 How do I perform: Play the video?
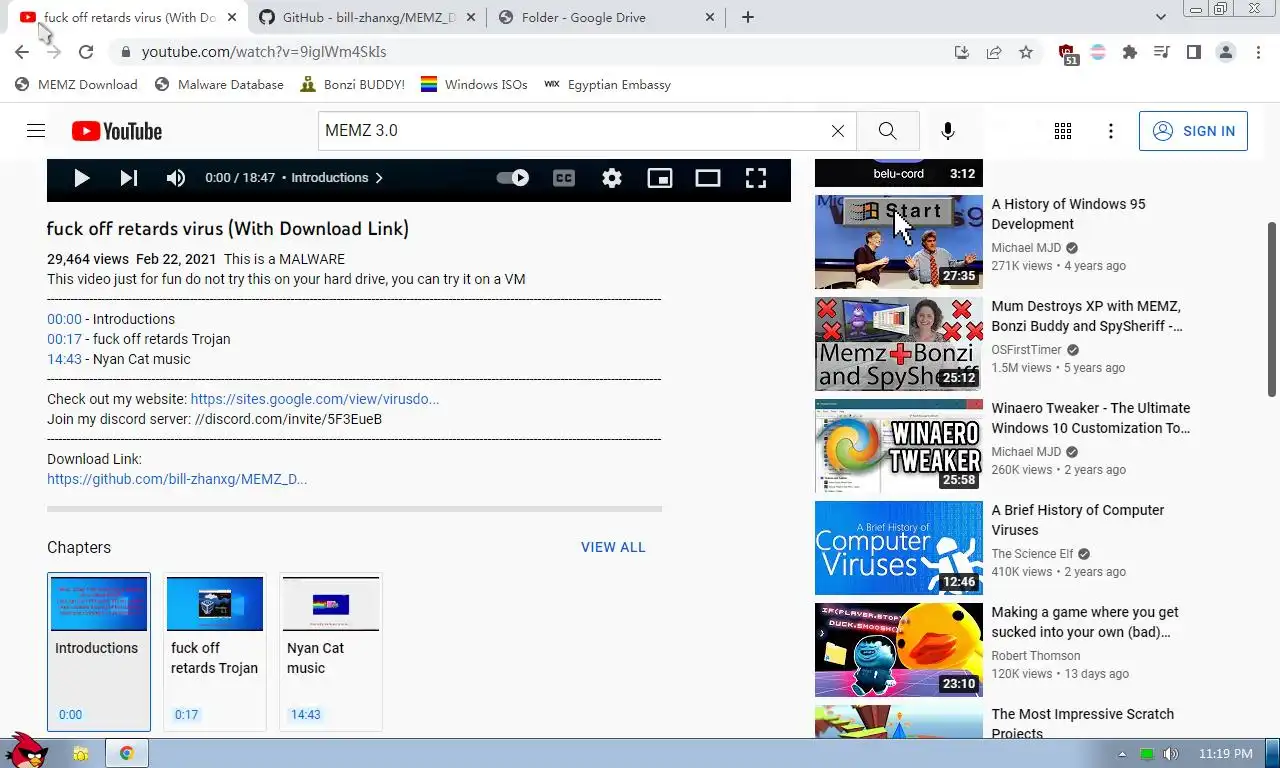click(82, 178)
